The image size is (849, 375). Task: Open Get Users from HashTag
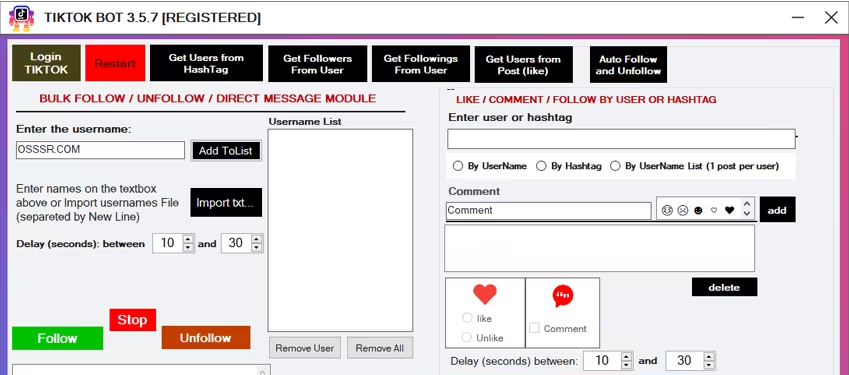point(206,63)
